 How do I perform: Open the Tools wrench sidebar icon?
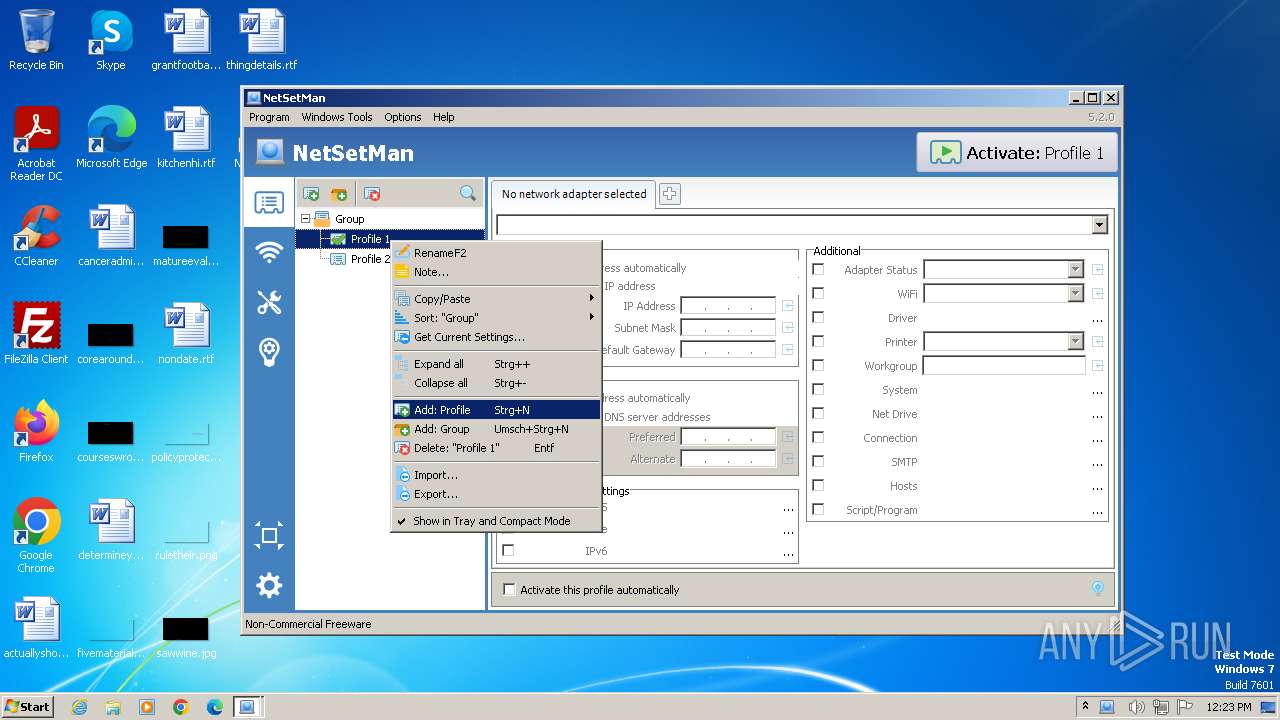(269, 302)
